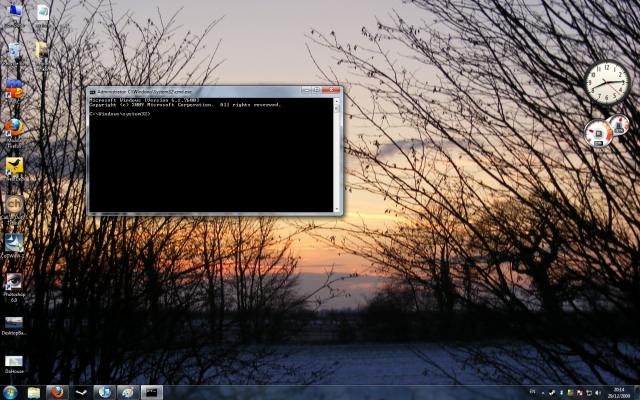This screenshot has height=400, width=640.
Task: Click the analog clock desktop gadget
Action: pos(606,83)
